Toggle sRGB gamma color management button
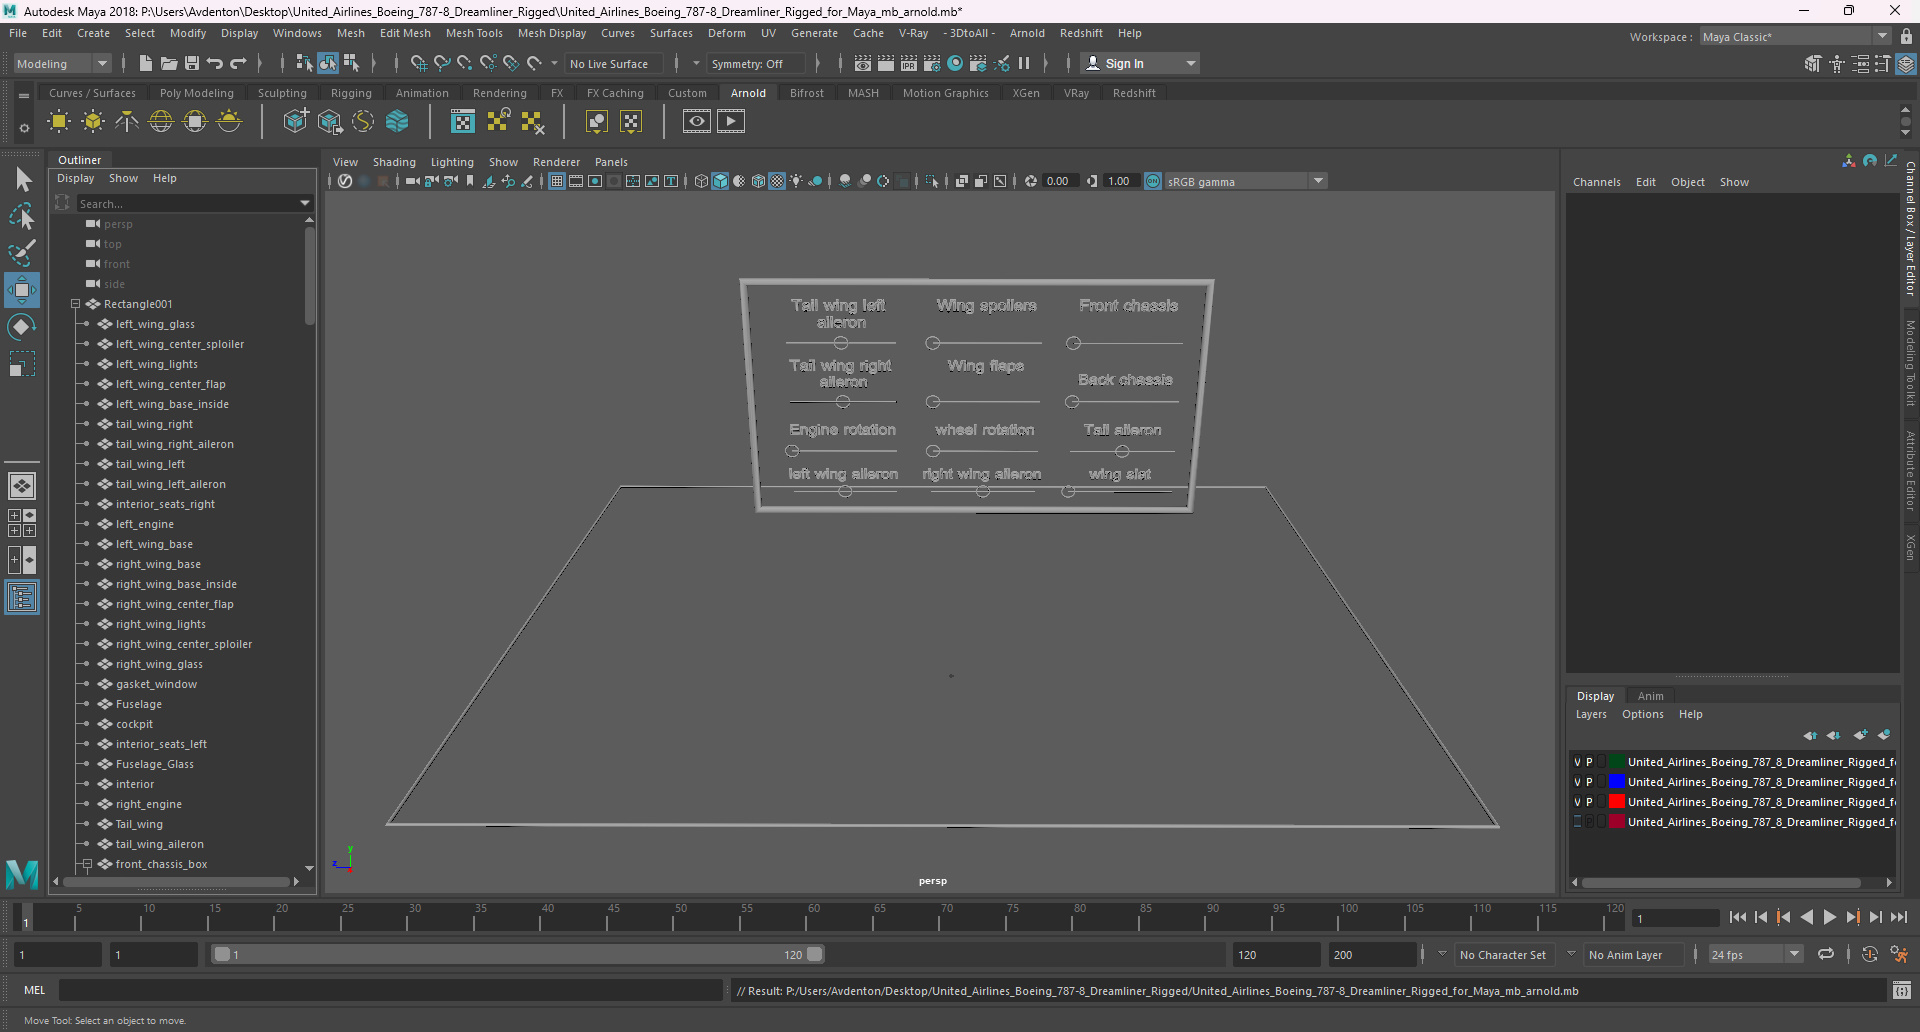The width and height of the screenshot is (1920, 1032). [x=1153, y=181]
